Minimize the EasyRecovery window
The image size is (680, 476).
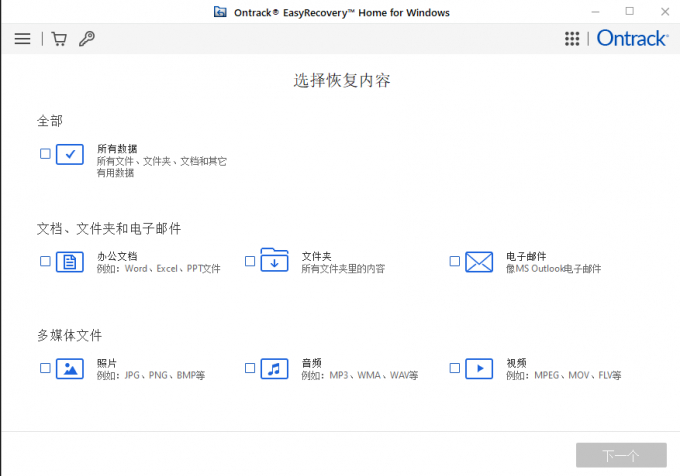point(595,12)
